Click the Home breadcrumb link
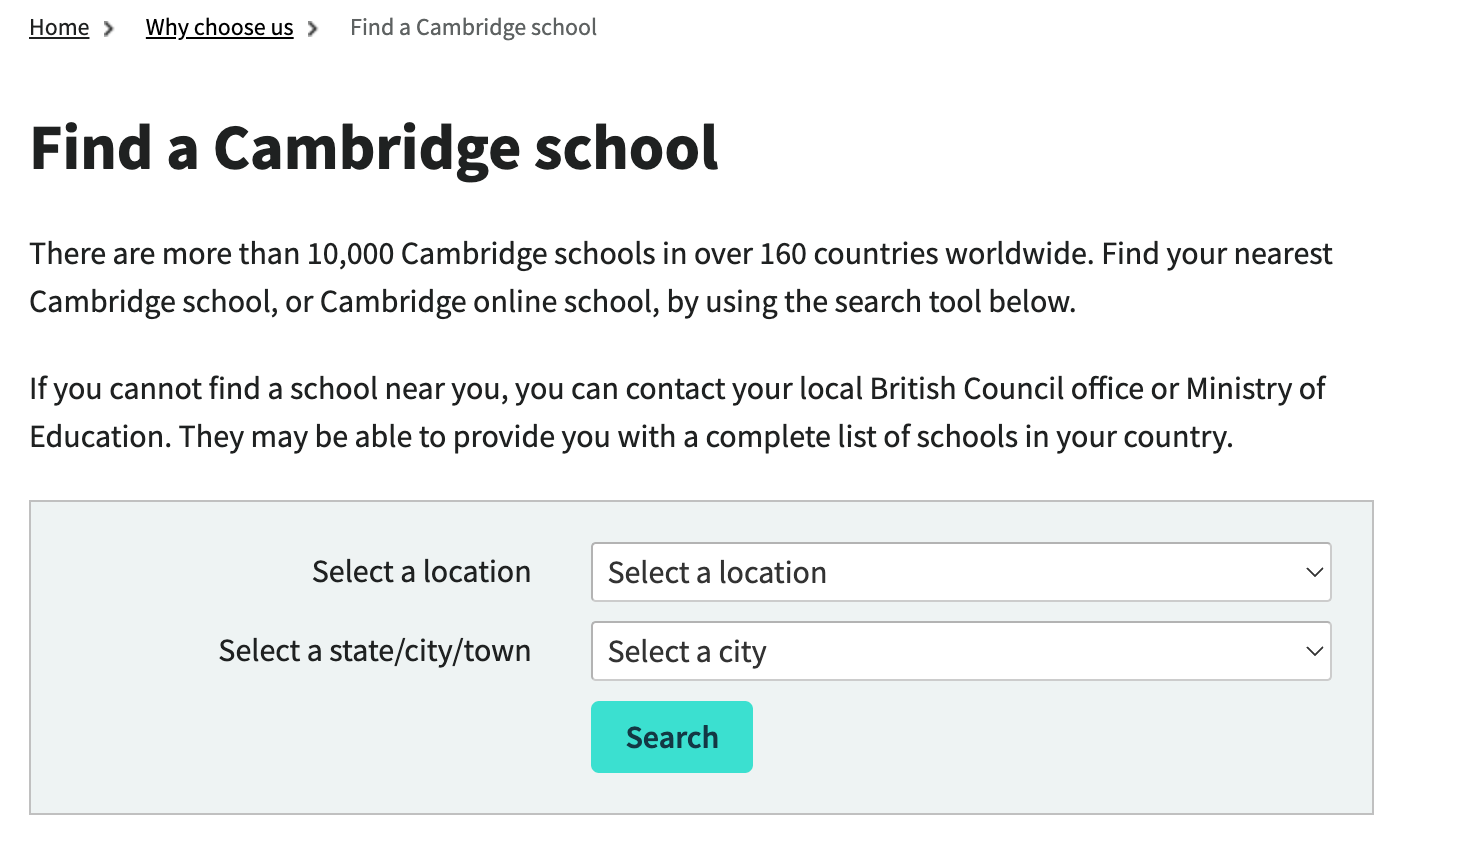1472x862 pixels. pos(59,28)
